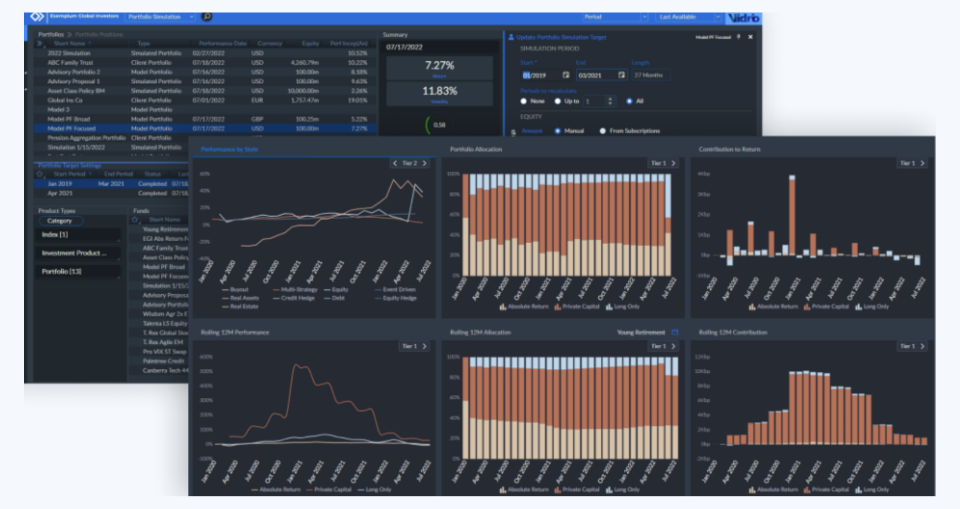Click the End date input field
Screen dimensions: 960x509
(x=601, y=75)
